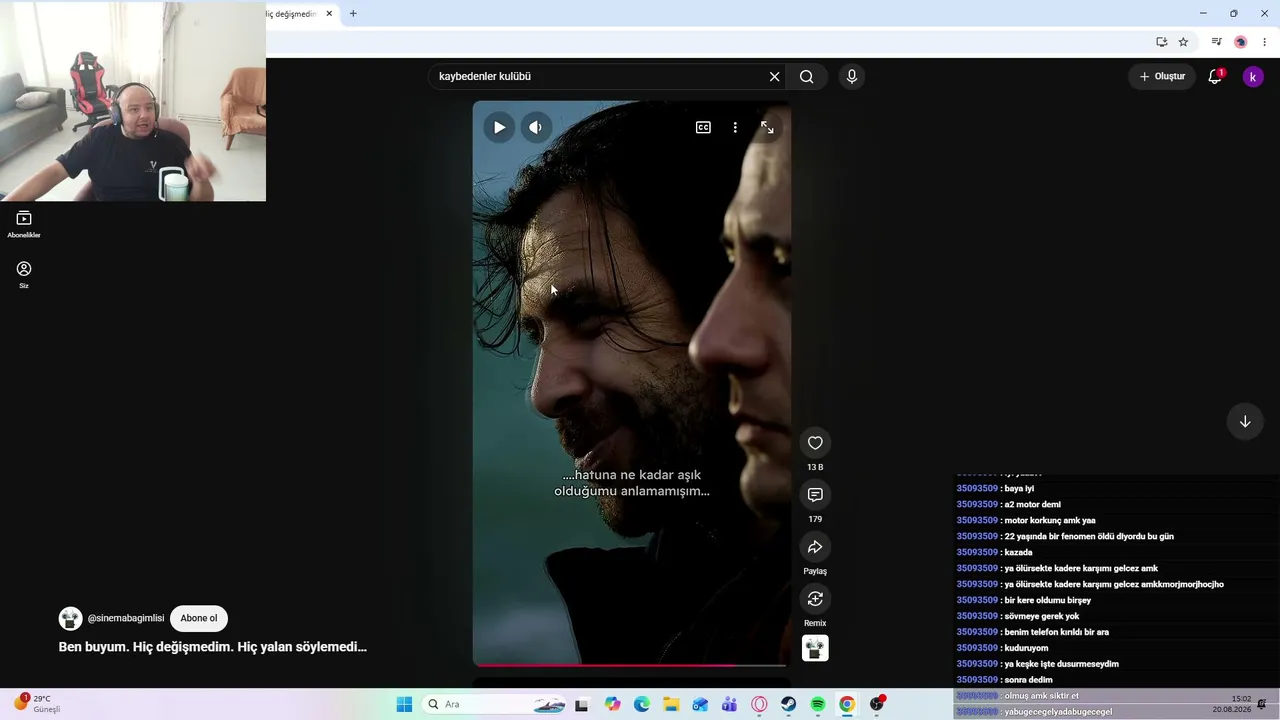Open the Shorts three-dot options menu
Viewport: 1280px width, 720px height.
point(735,127)
